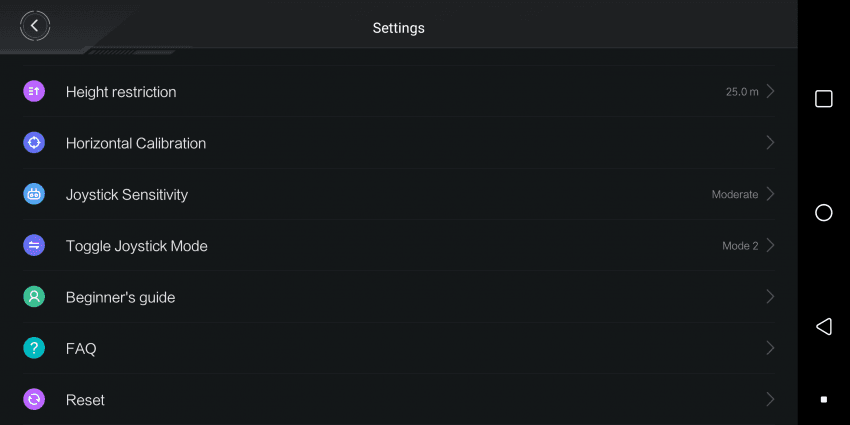The image size is (850, 425).
Task: Click the Horizontal Calibration crosshair icon
Action: coord(34,143)
